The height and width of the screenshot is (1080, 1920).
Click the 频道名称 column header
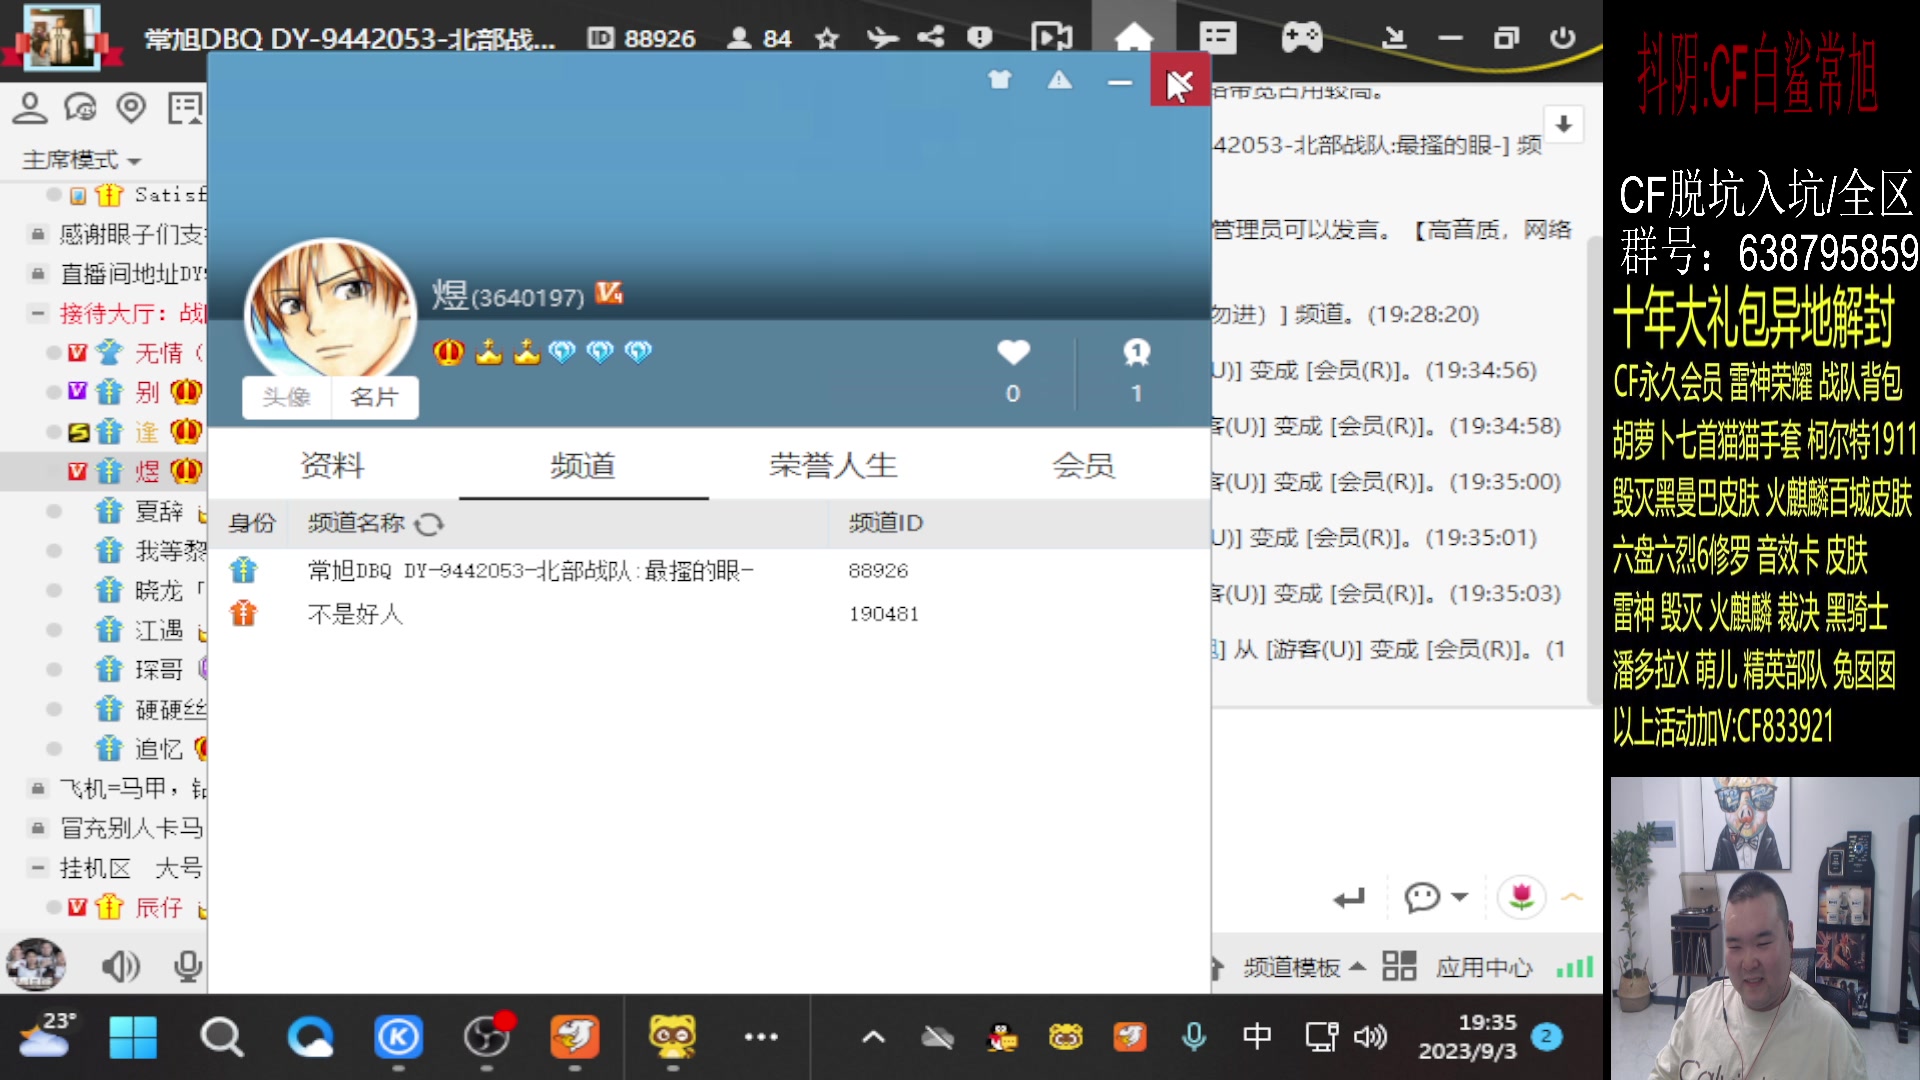(356, 523)
